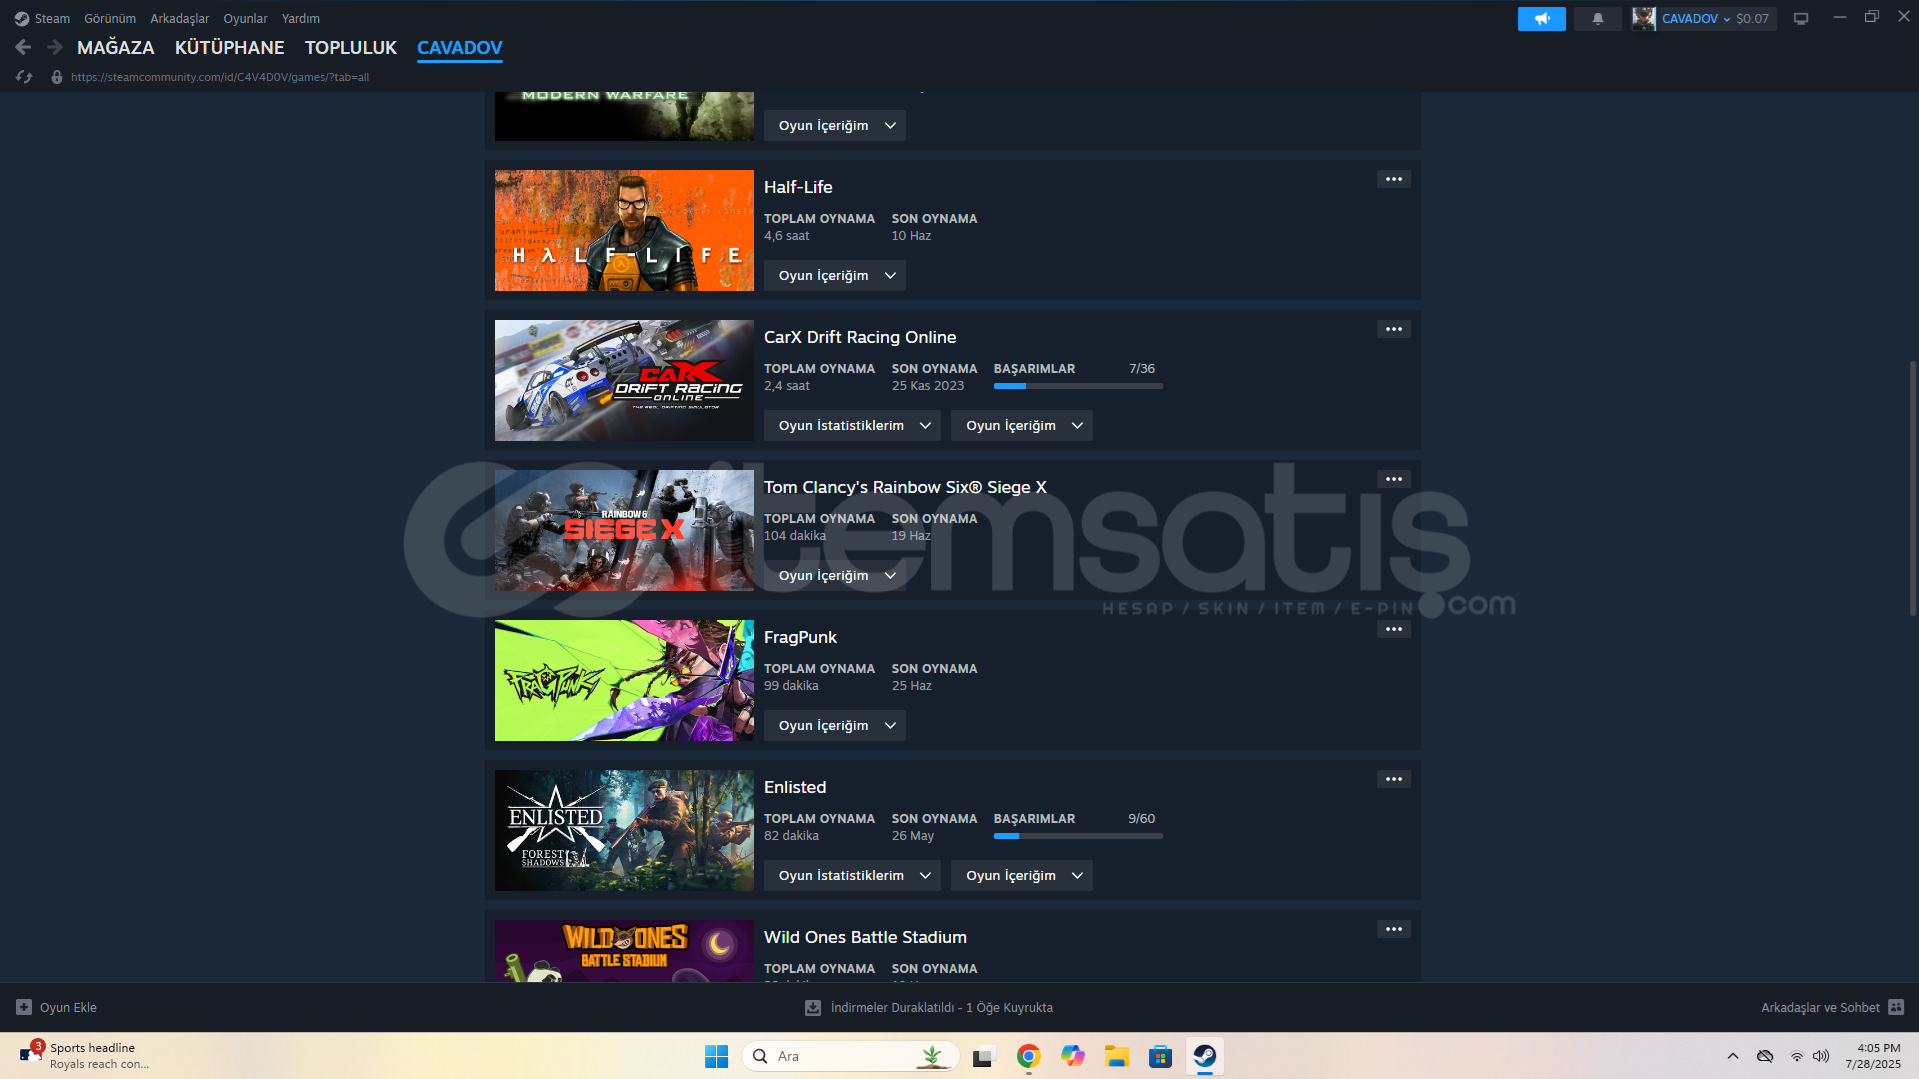Expand Oyun İstatistiklerim for Enlisted
Viewport: 1919px width, 1079px height.
(x=852, y=876)
